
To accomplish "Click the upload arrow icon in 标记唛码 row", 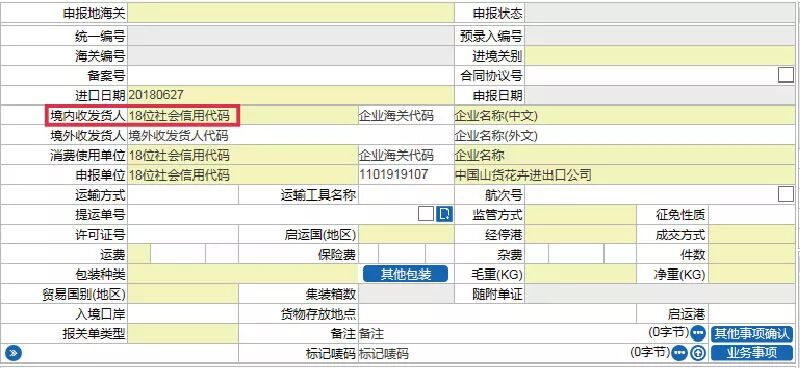I will coord(697,353).
